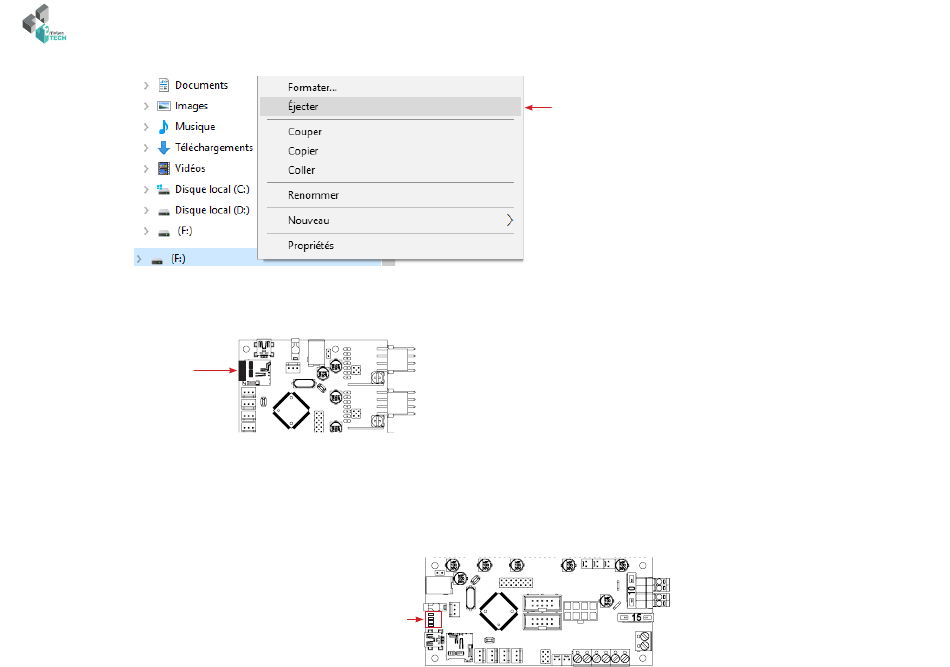Click Coller in the context menu
This screenshot has height=667, width=950.
click(x=301, y=170)
